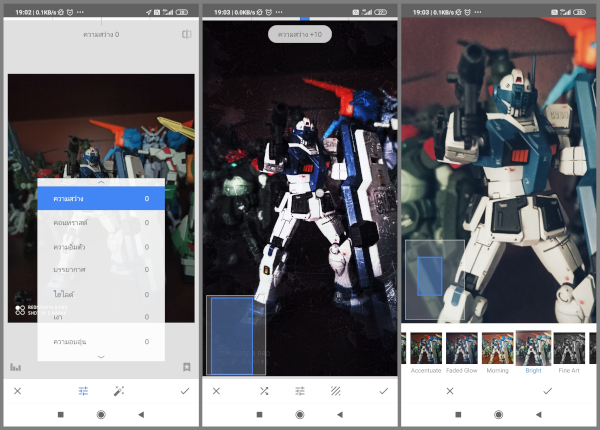Open the tune sliders icon on the middle screen
Screen dimensions: 600x430
(x=300, y=391)
